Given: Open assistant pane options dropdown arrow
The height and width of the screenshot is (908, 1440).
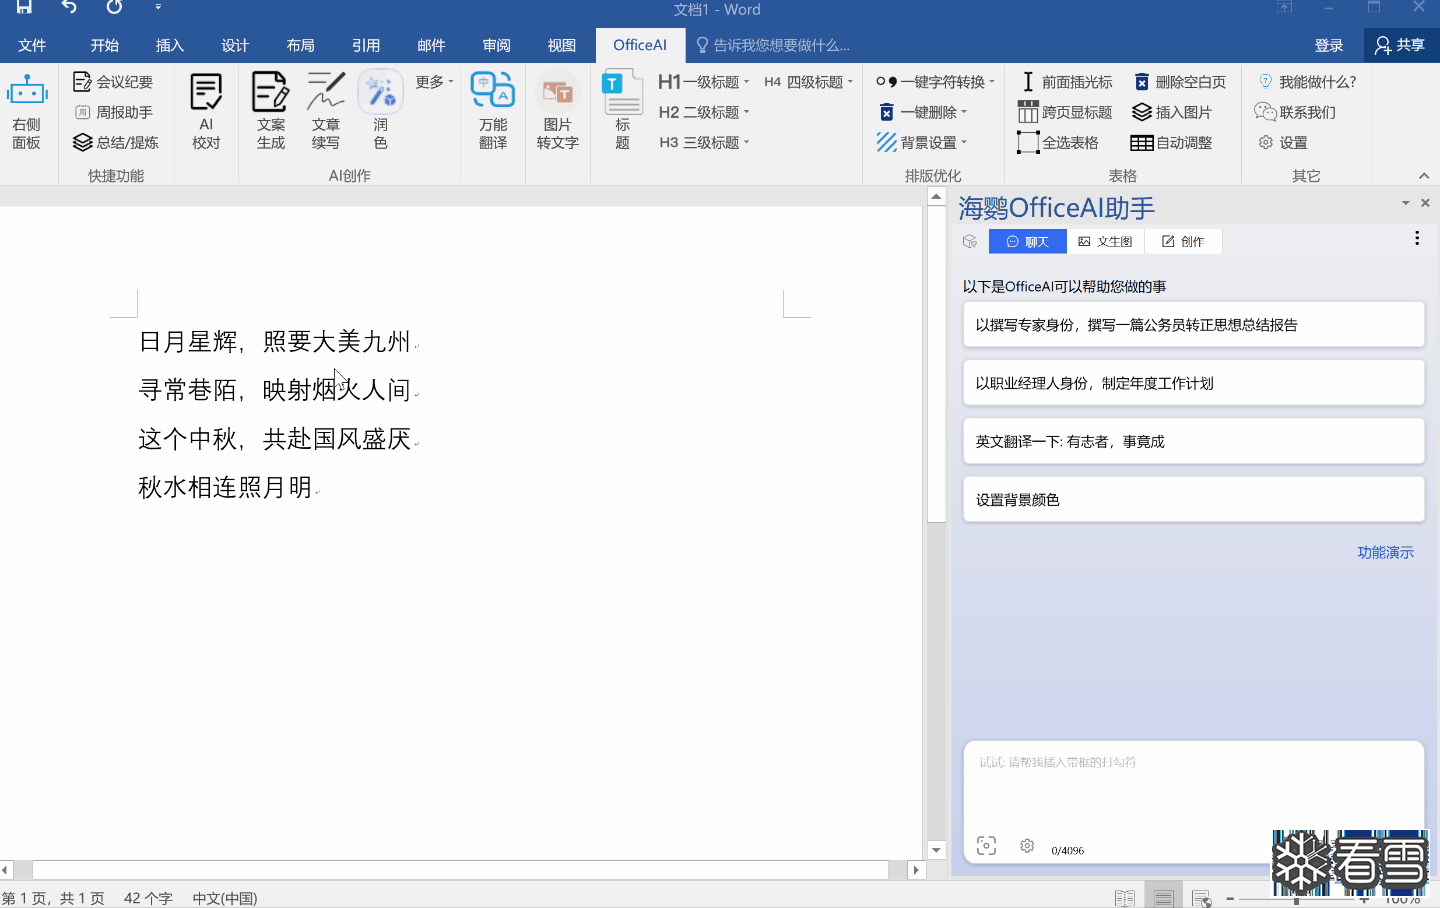Looking at the screenshot, I should [x=1405, y=203].
